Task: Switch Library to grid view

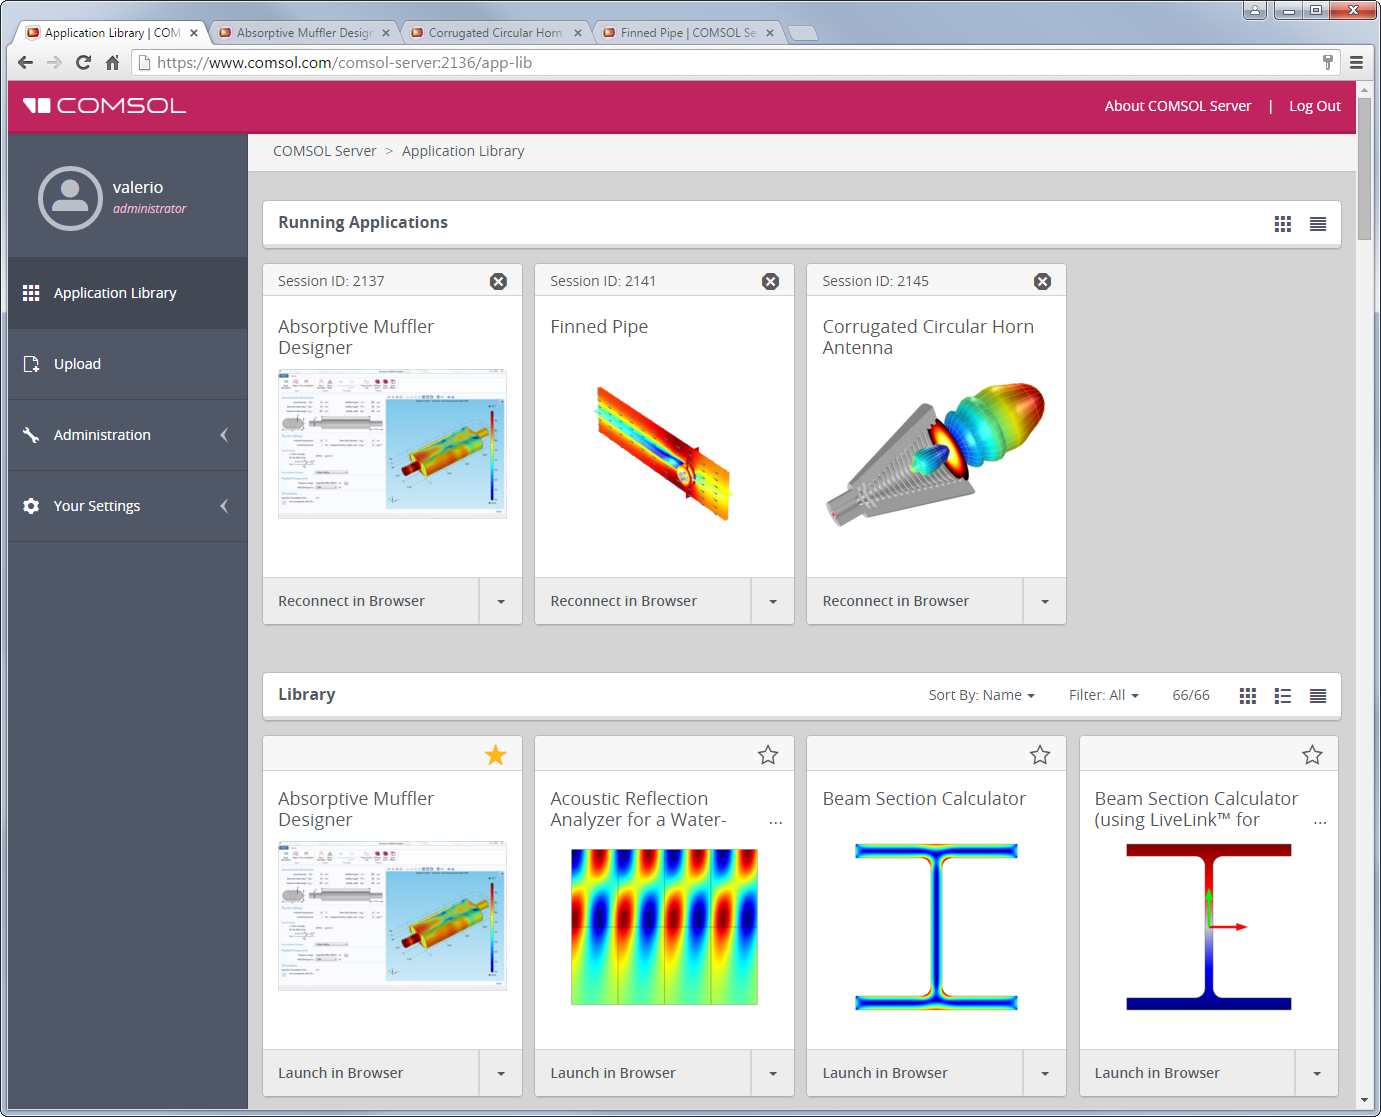Action: click(1248, 696)
